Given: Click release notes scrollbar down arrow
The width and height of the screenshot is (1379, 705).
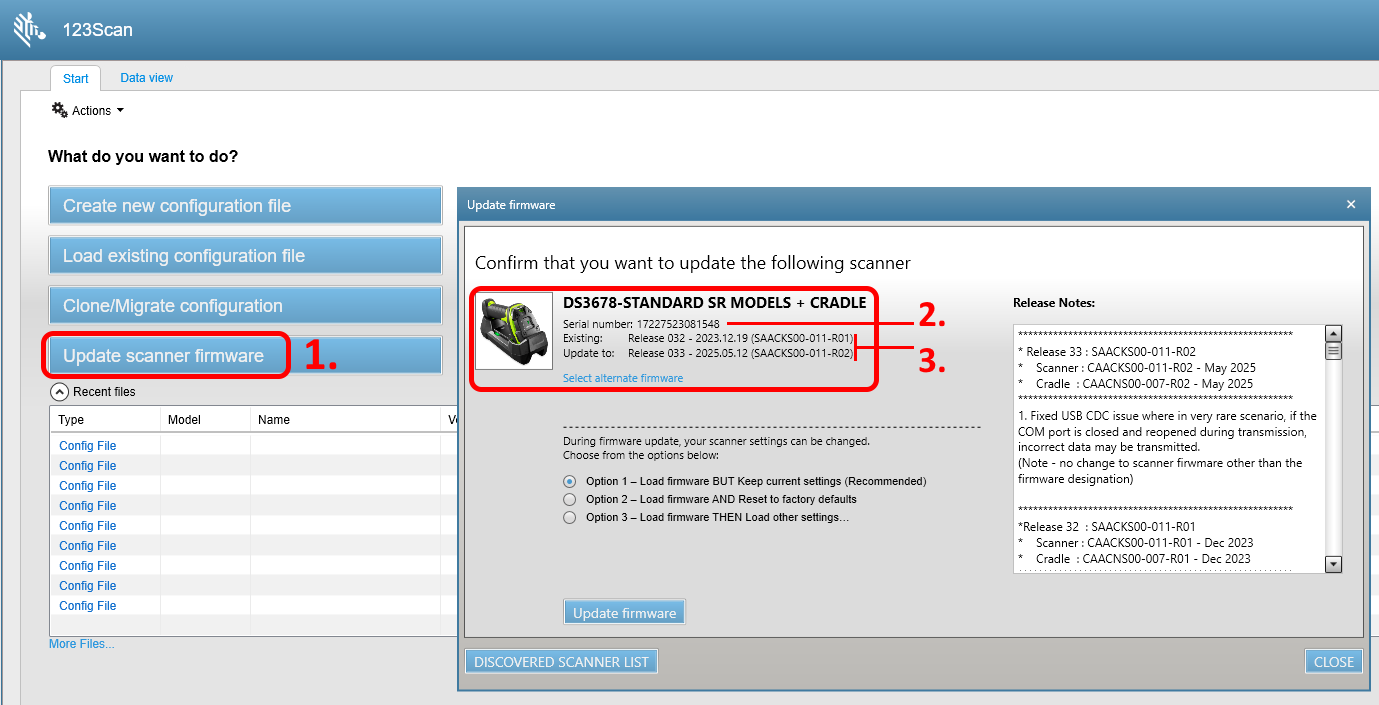Looking at the screenshot, I should pos(1333,565).
